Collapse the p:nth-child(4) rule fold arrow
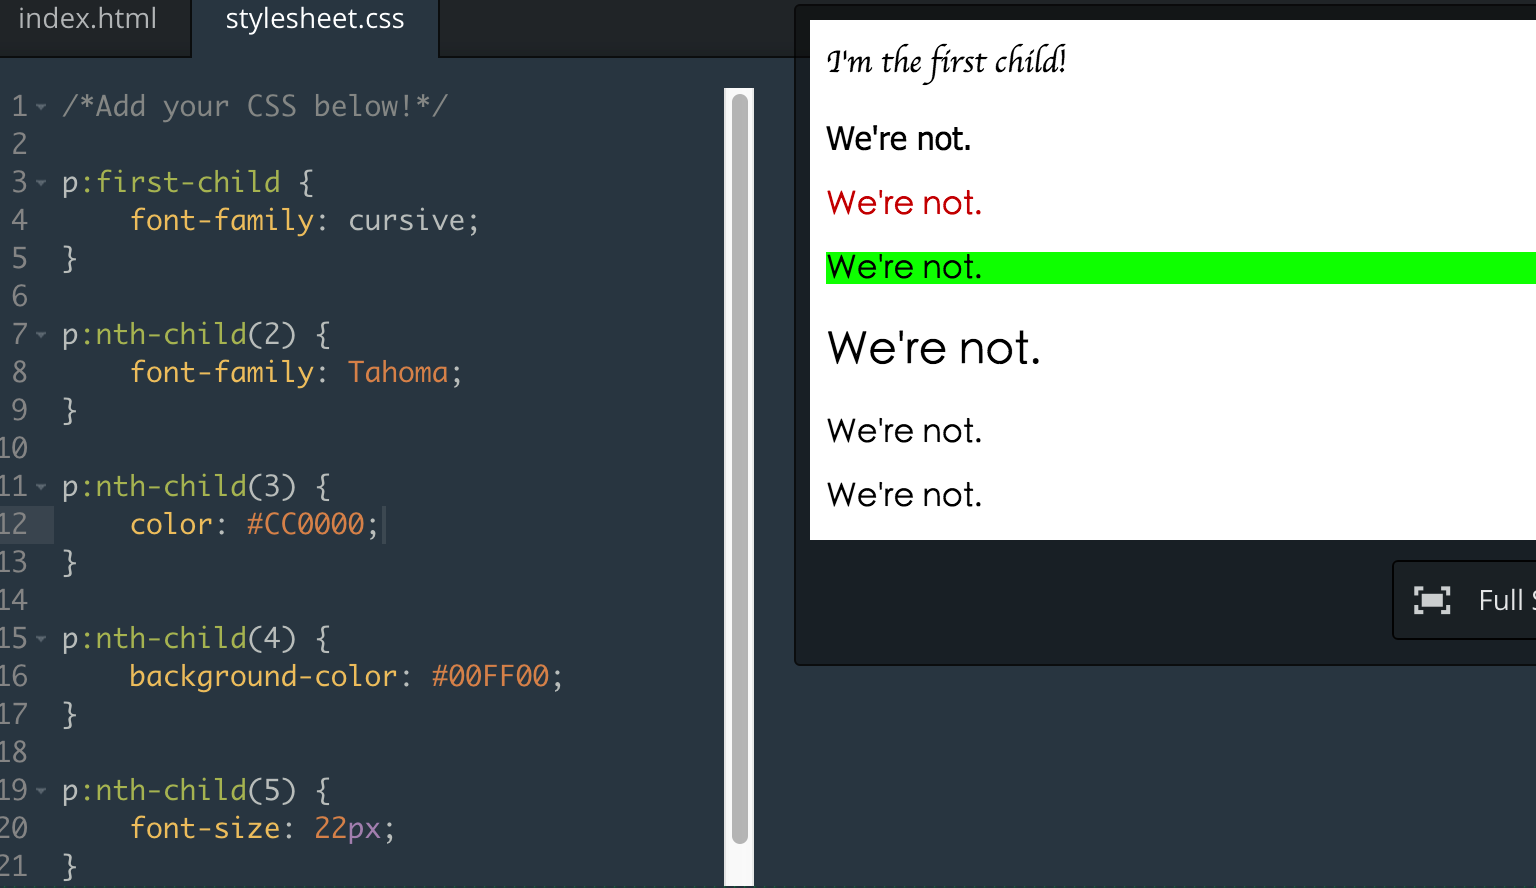This screenshot has width=1536, height=888. pyautogui.click(x=41, y=638)
